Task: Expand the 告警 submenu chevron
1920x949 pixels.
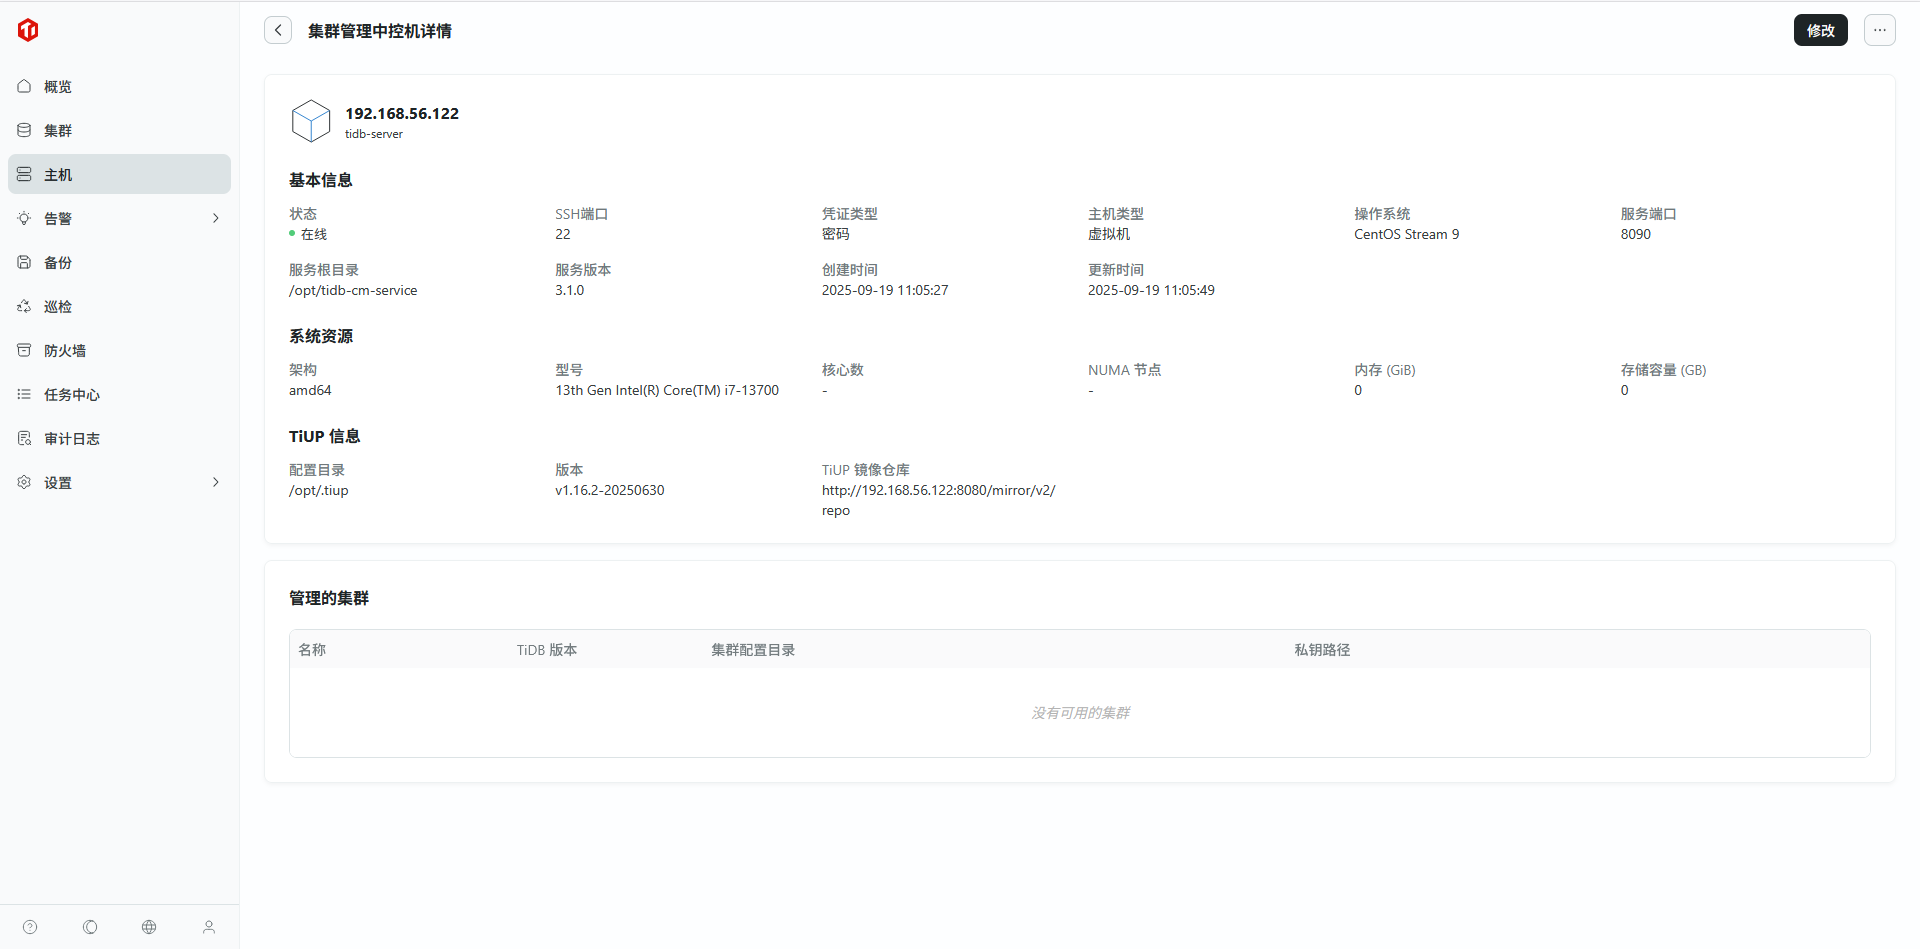Action: (x=215, y=218)
